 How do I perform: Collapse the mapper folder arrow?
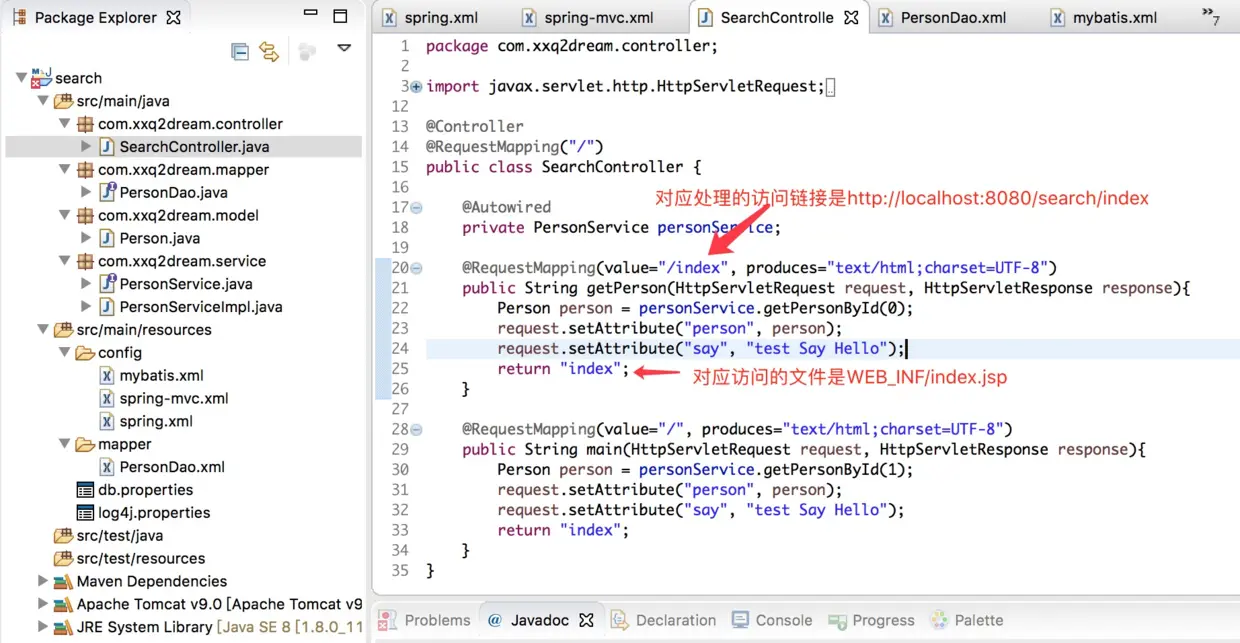coord(64,444)
